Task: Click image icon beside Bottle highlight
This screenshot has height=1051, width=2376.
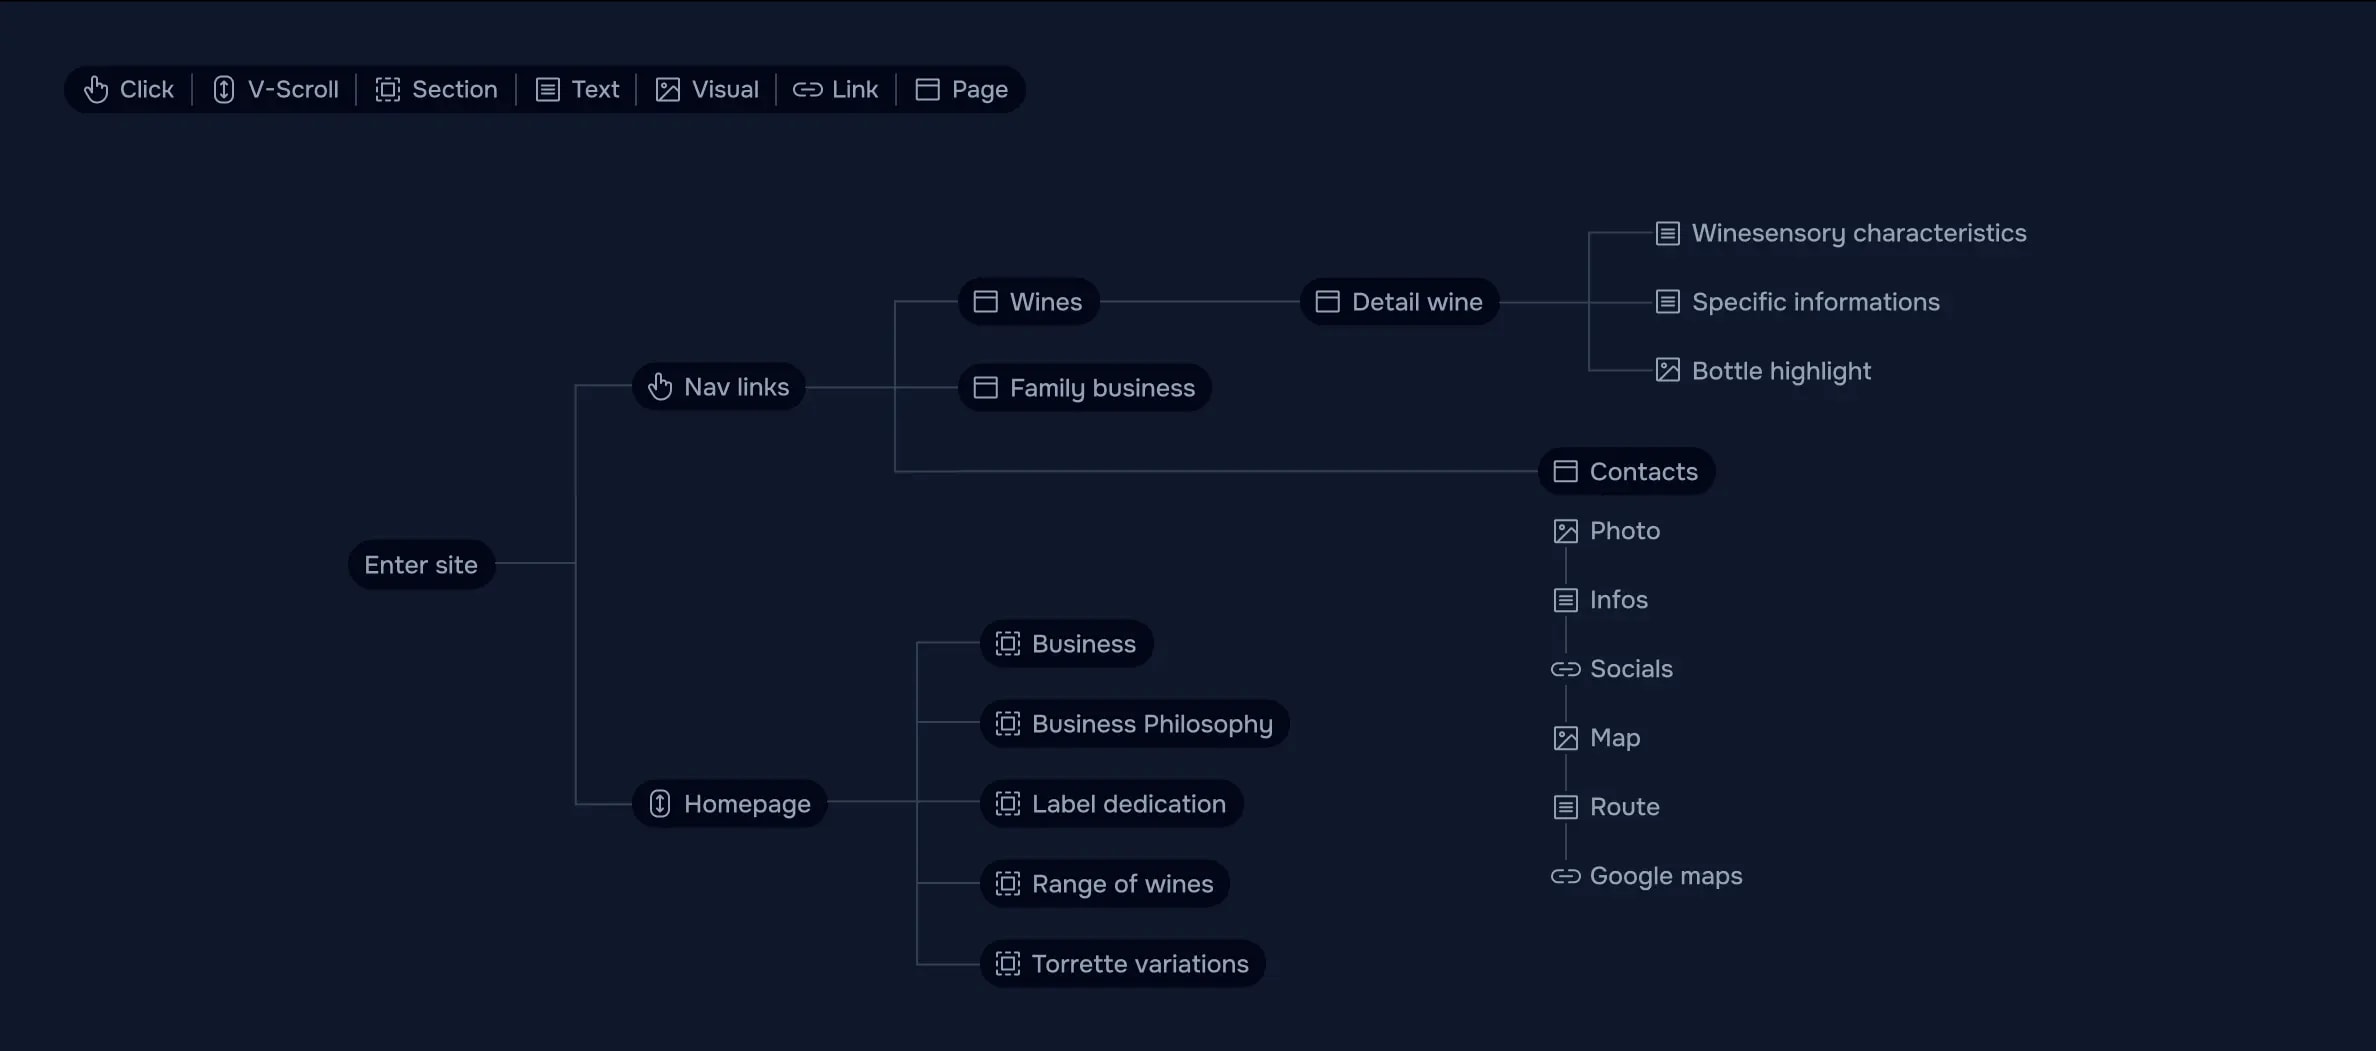Action: pyautogui.click(x=1668, y=371)
